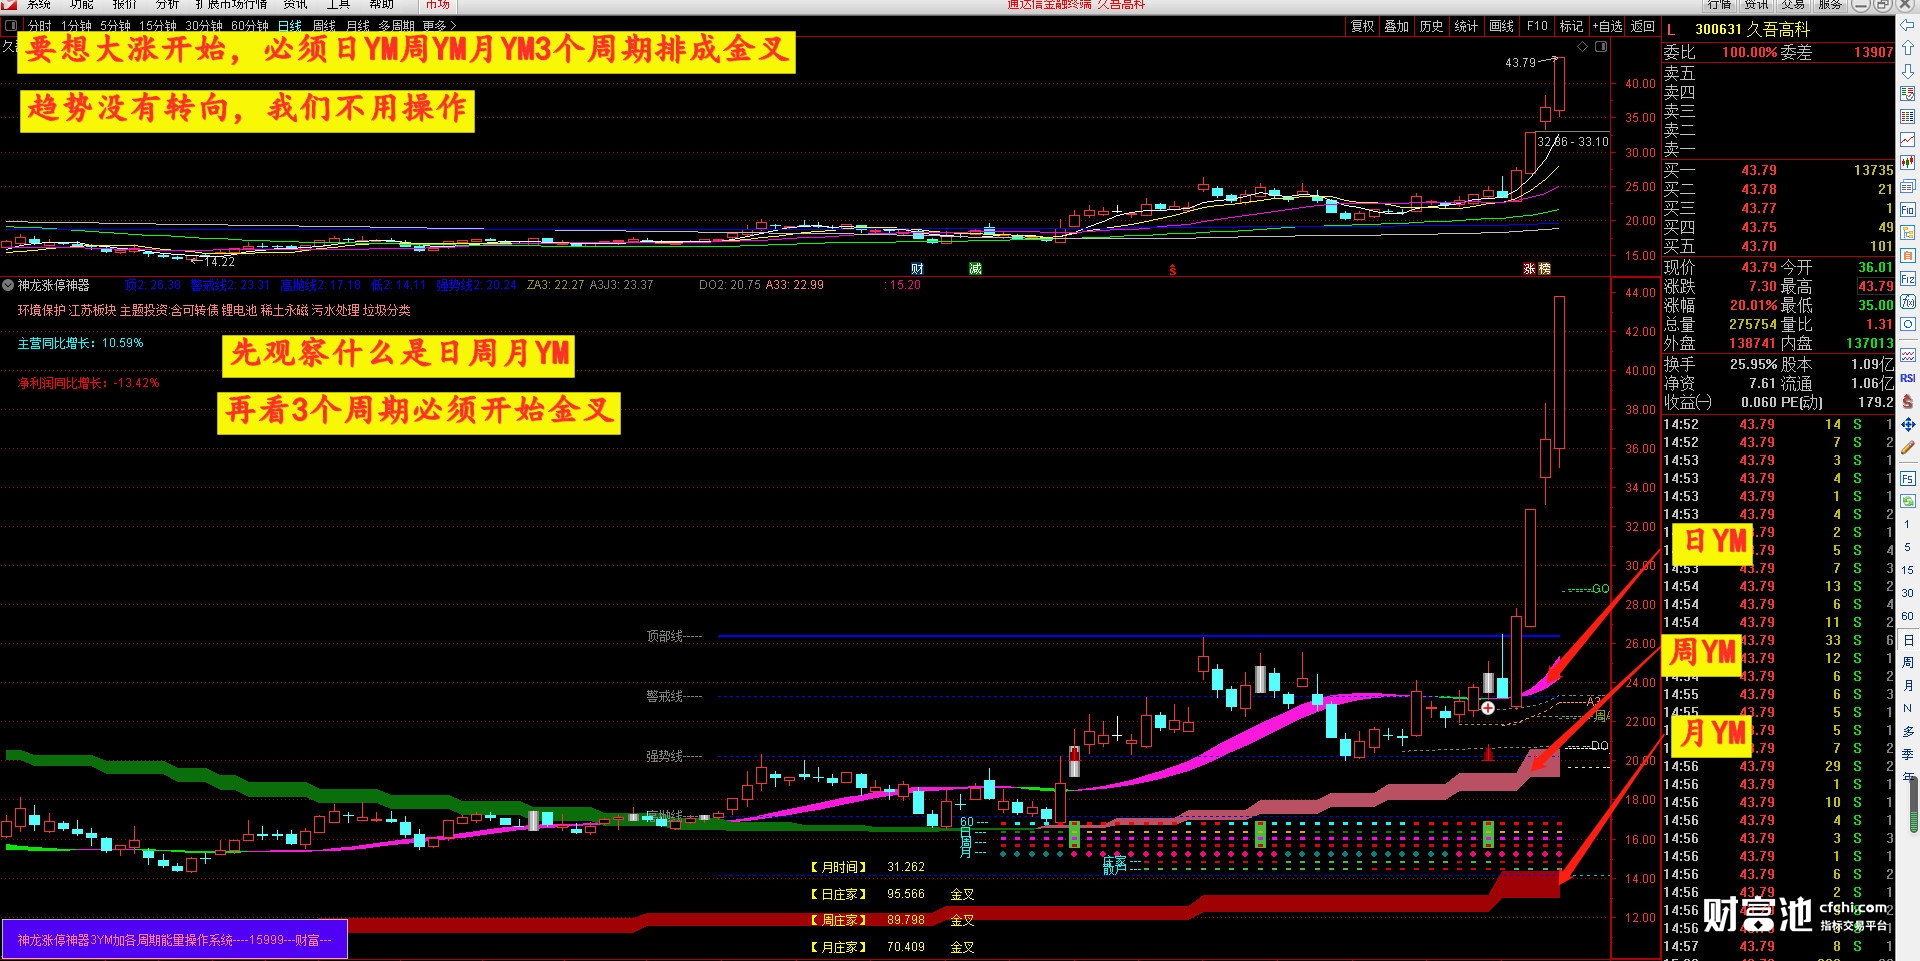
Task: Expand the 神龙涨停神器 indicator dropdown arrow
Action: click(9, 285)
